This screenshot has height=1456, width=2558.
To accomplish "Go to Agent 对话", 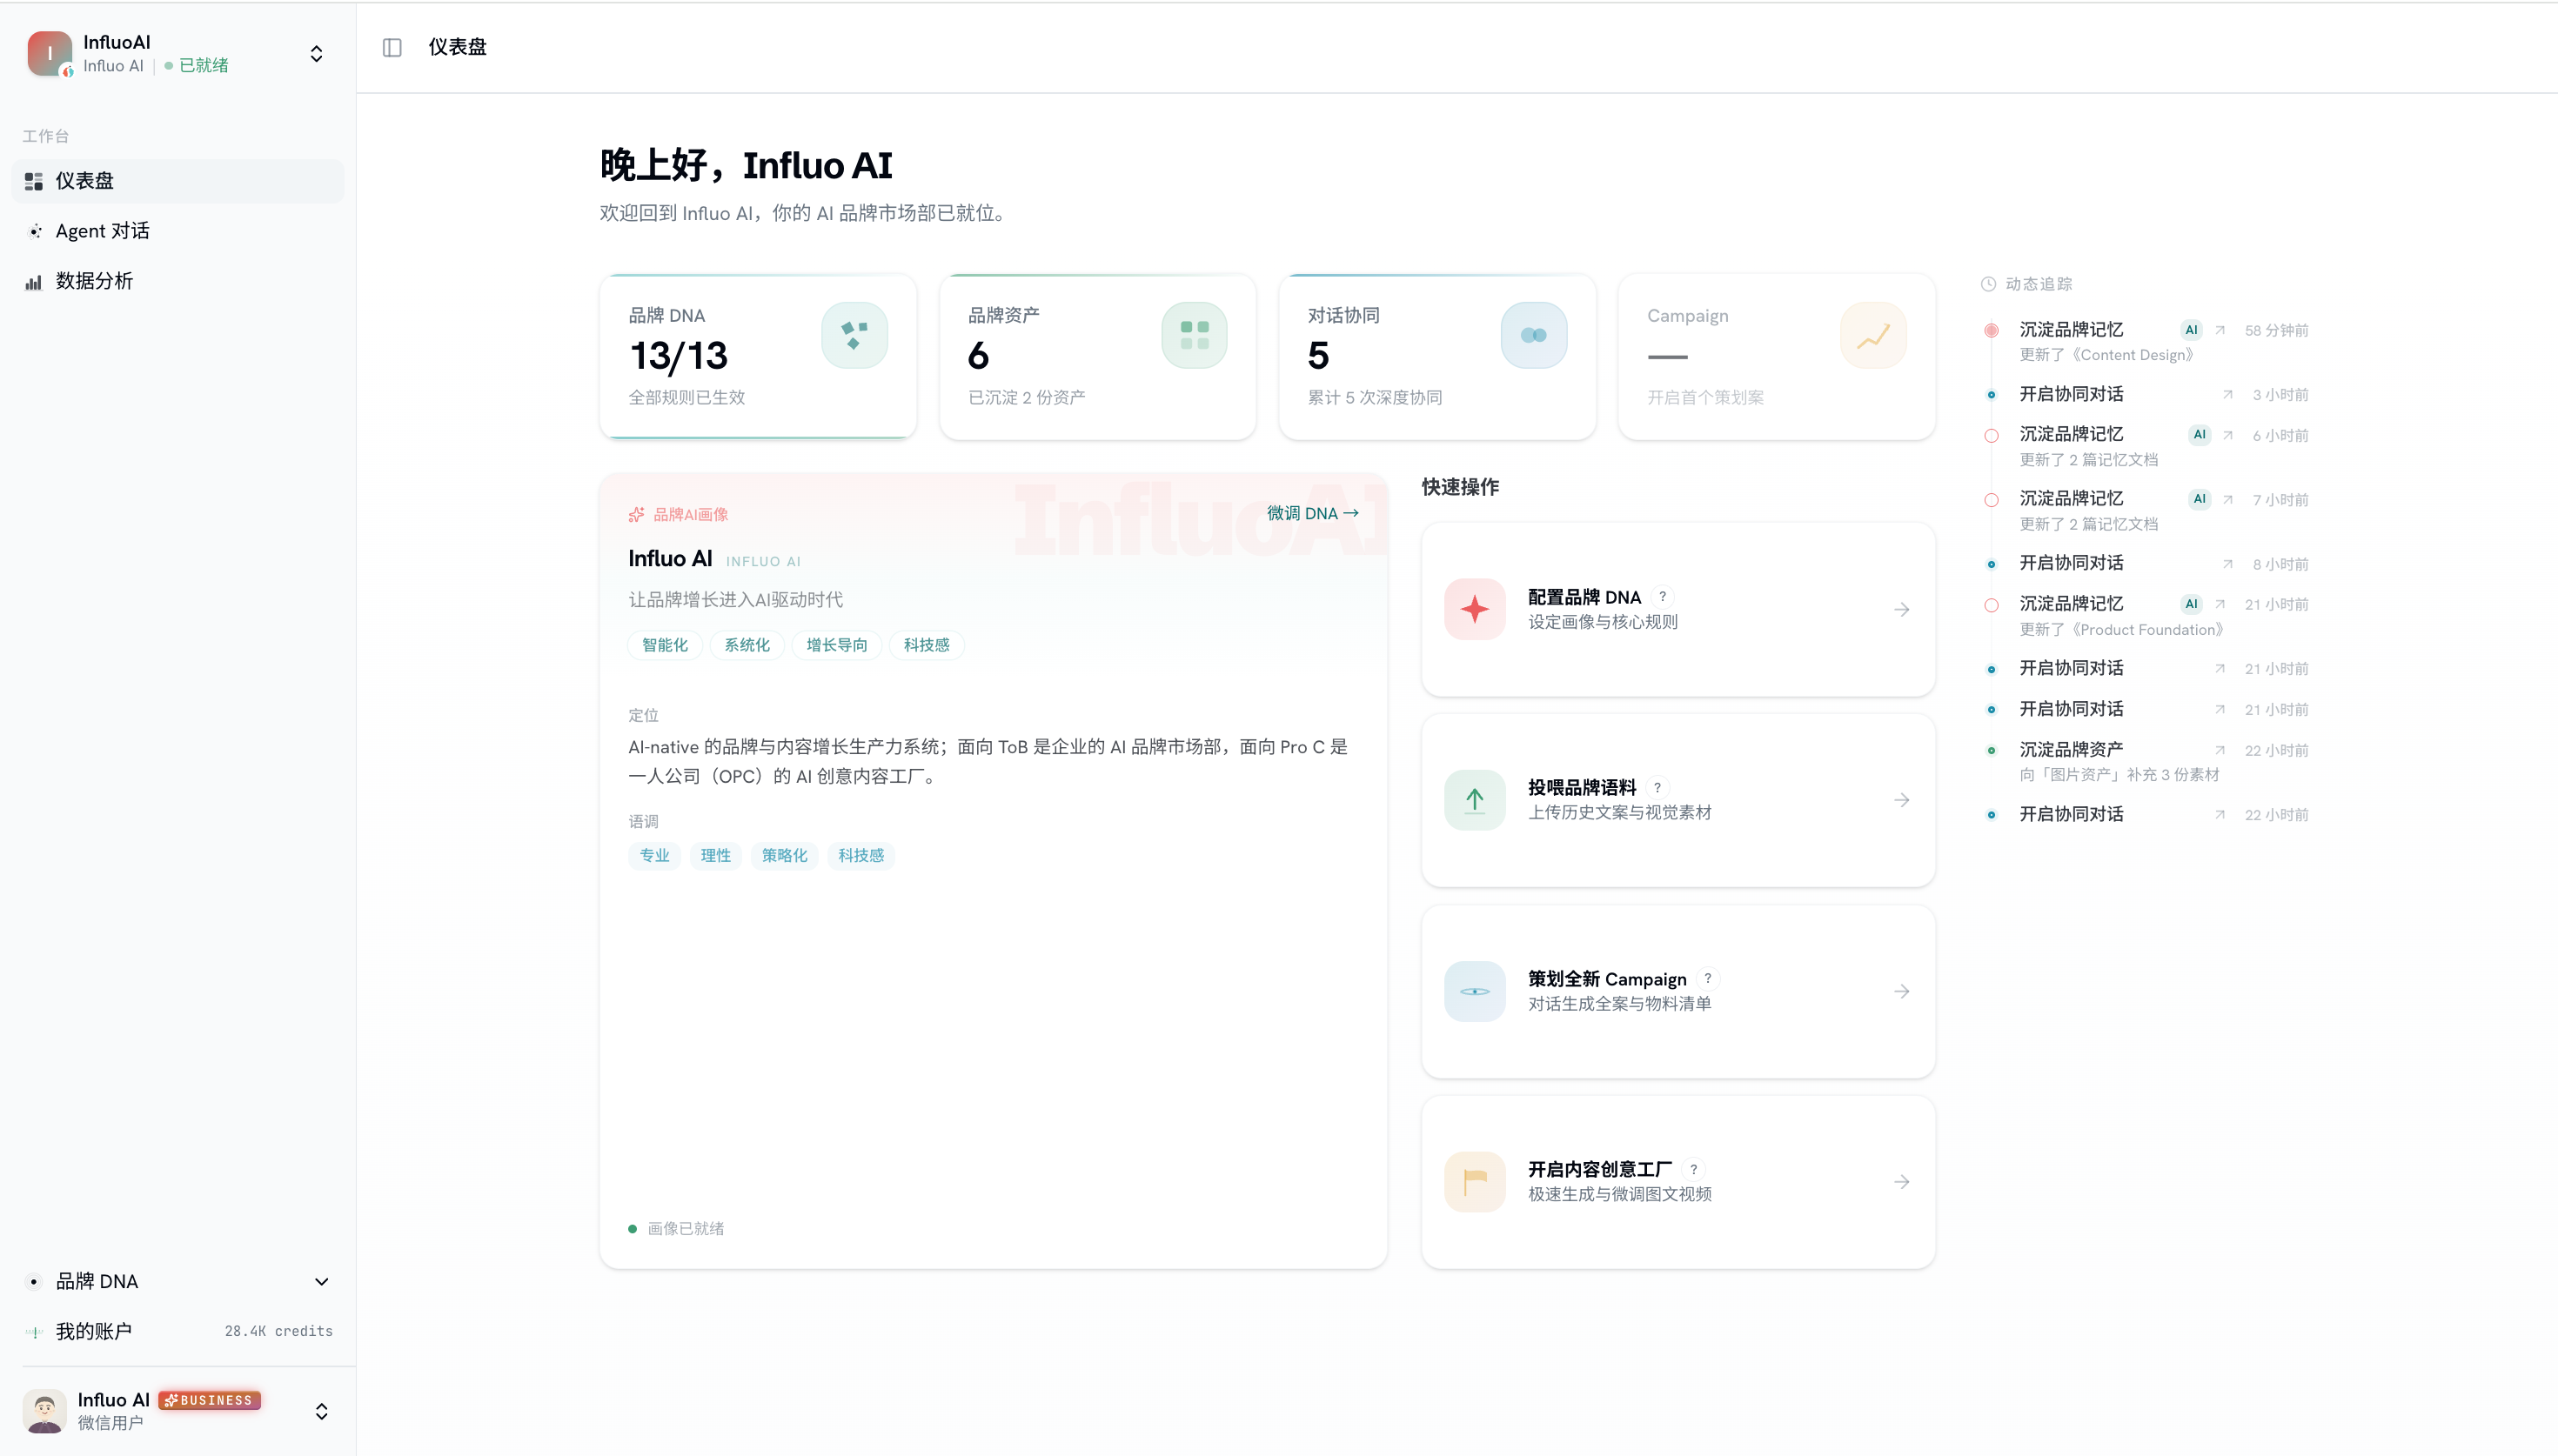I will click(x=178, y=231).
